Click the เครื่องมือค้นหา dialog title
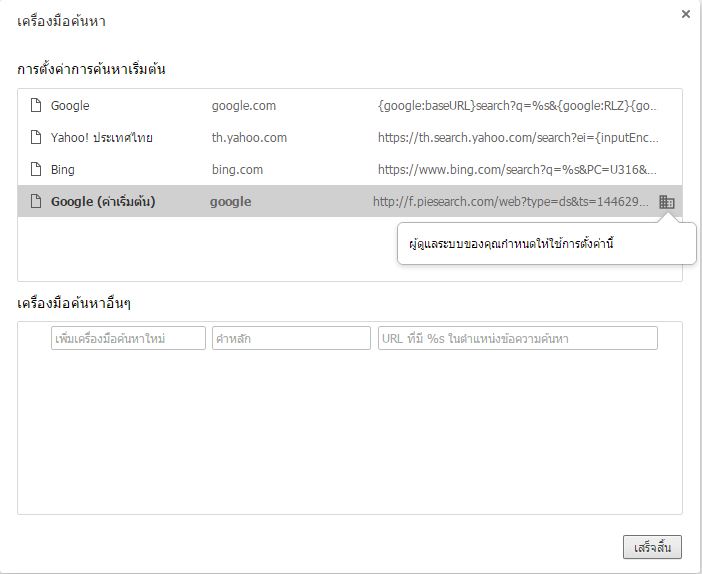 tap(61, 21)
